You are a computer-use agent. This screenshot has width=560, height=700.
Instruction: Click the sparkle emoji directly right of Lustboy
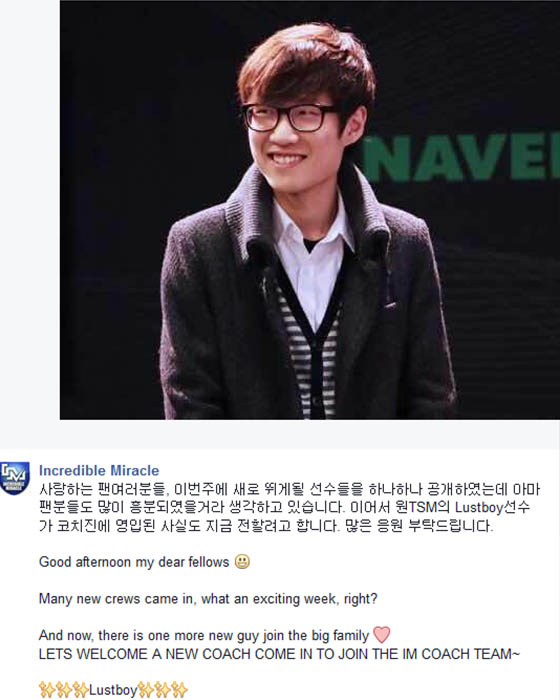point(145,690)
